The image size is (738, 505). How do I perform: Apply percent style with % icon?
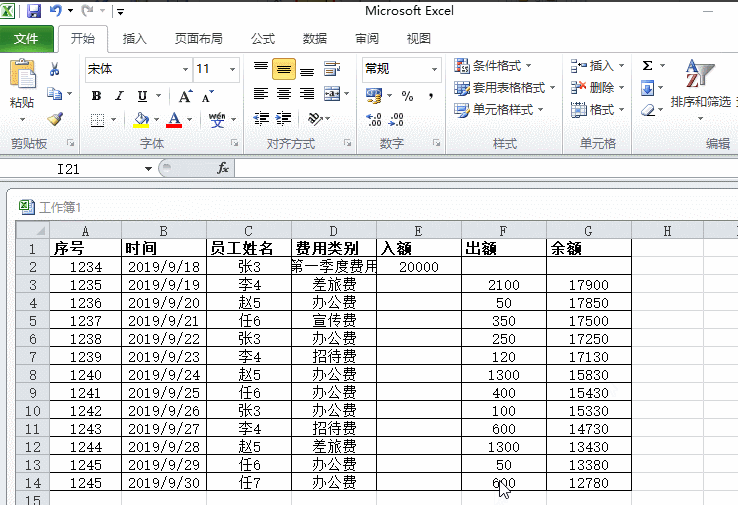pyautogui.click(x=407, y=96)
